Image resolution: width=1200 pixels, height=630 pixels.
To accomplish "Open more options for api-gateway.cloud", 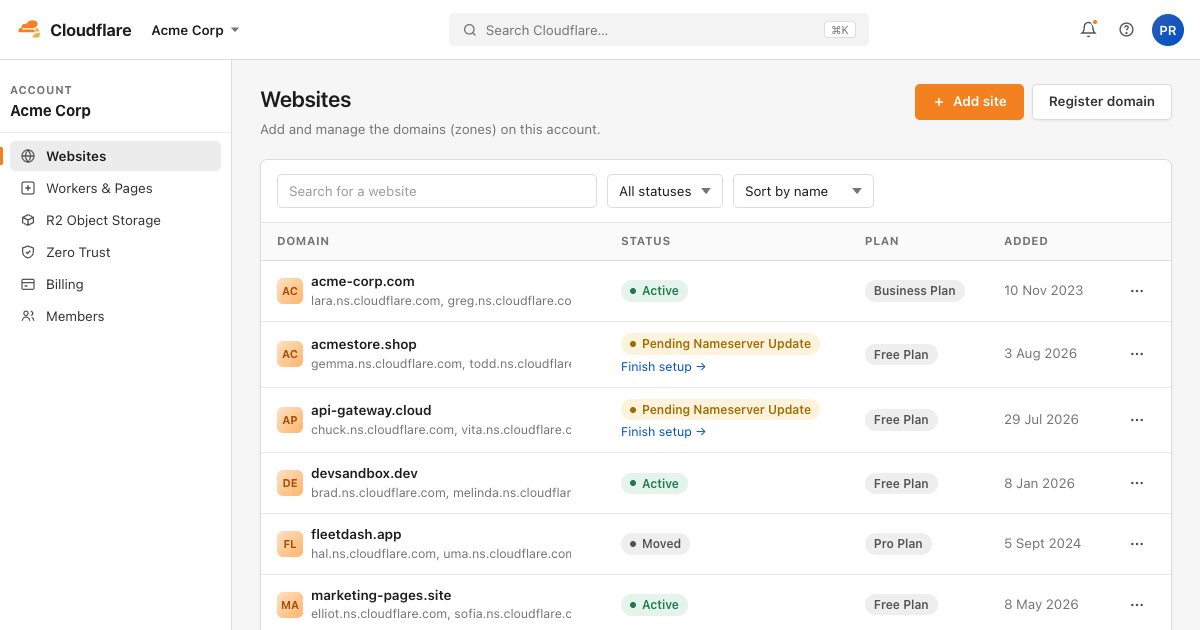I will pyautogui.click(x=1137, y=420).
